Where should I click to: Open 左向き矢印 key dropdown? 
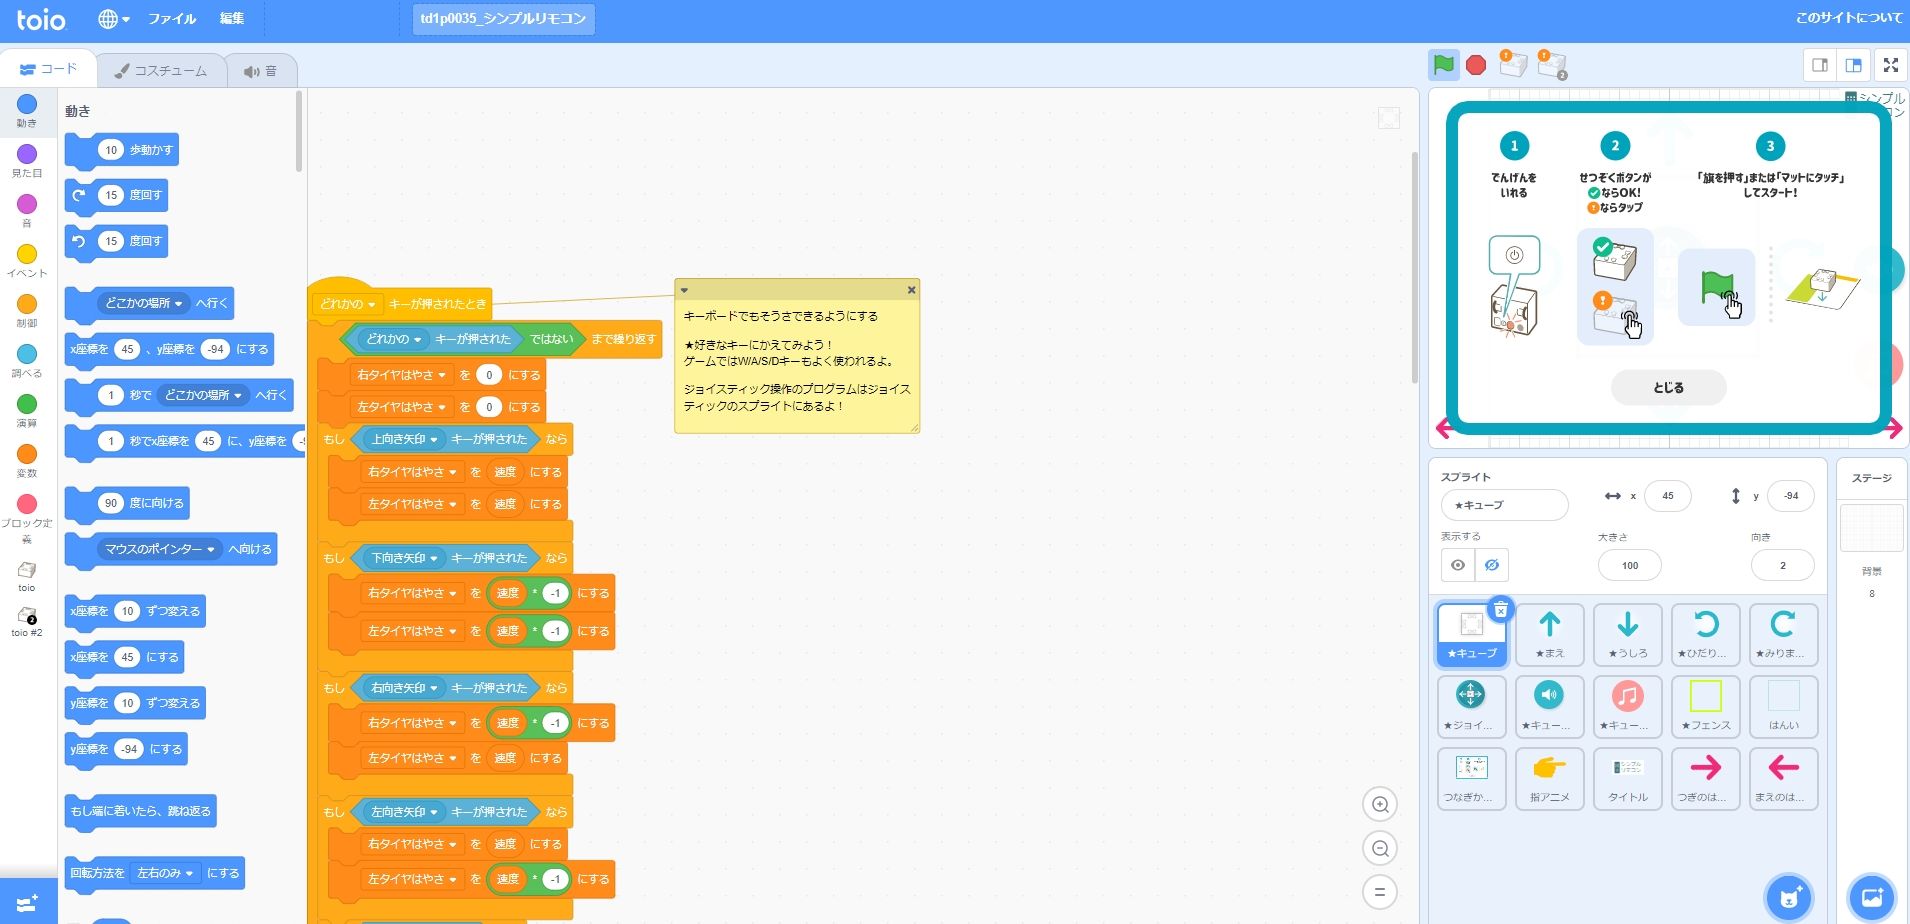(x=404, y=812)
